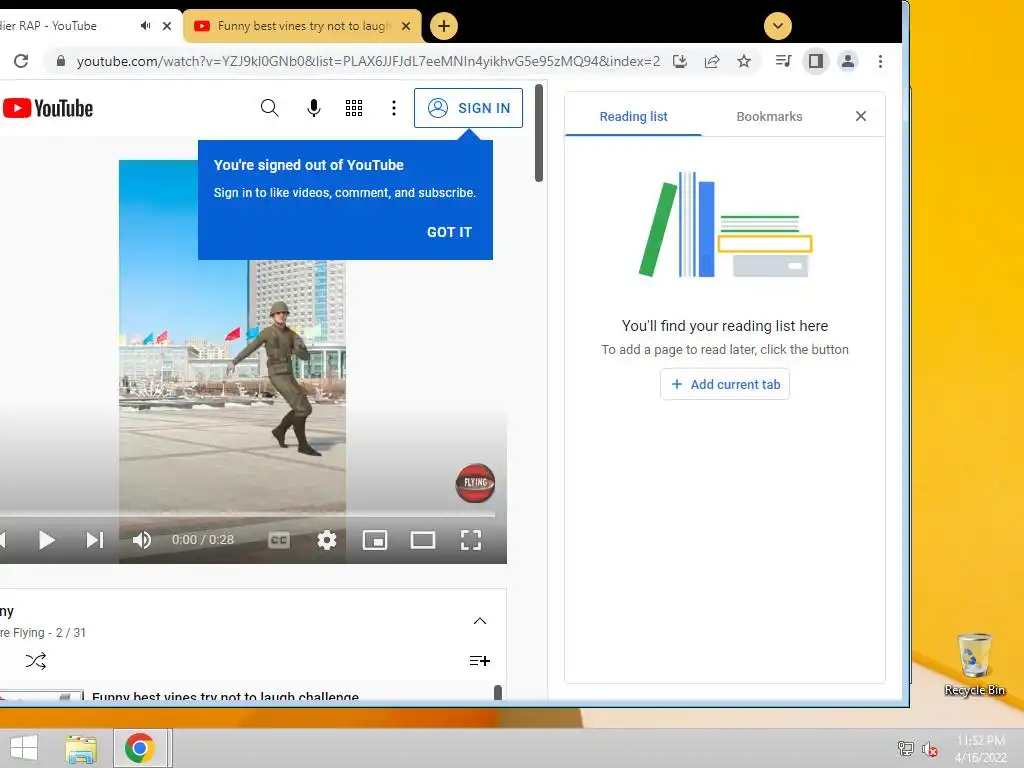Mute the audio icon on RAP tab

pyautogui.click(x=145, y=25)
